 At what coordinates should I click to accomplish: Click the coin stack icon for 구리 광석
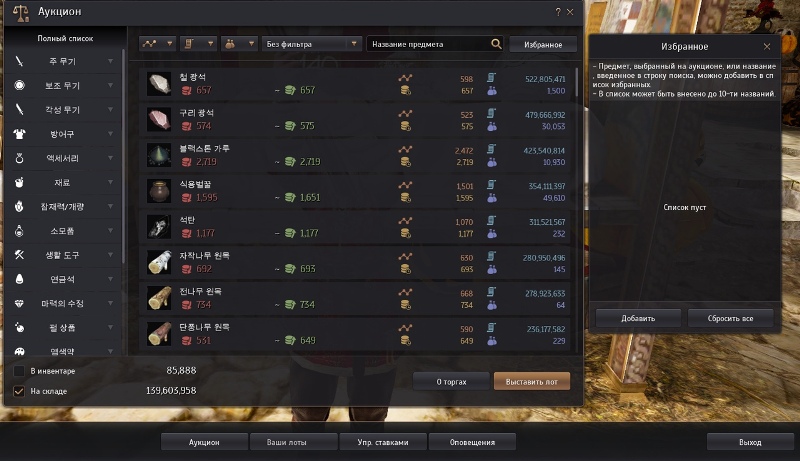(x=406, y=126)
